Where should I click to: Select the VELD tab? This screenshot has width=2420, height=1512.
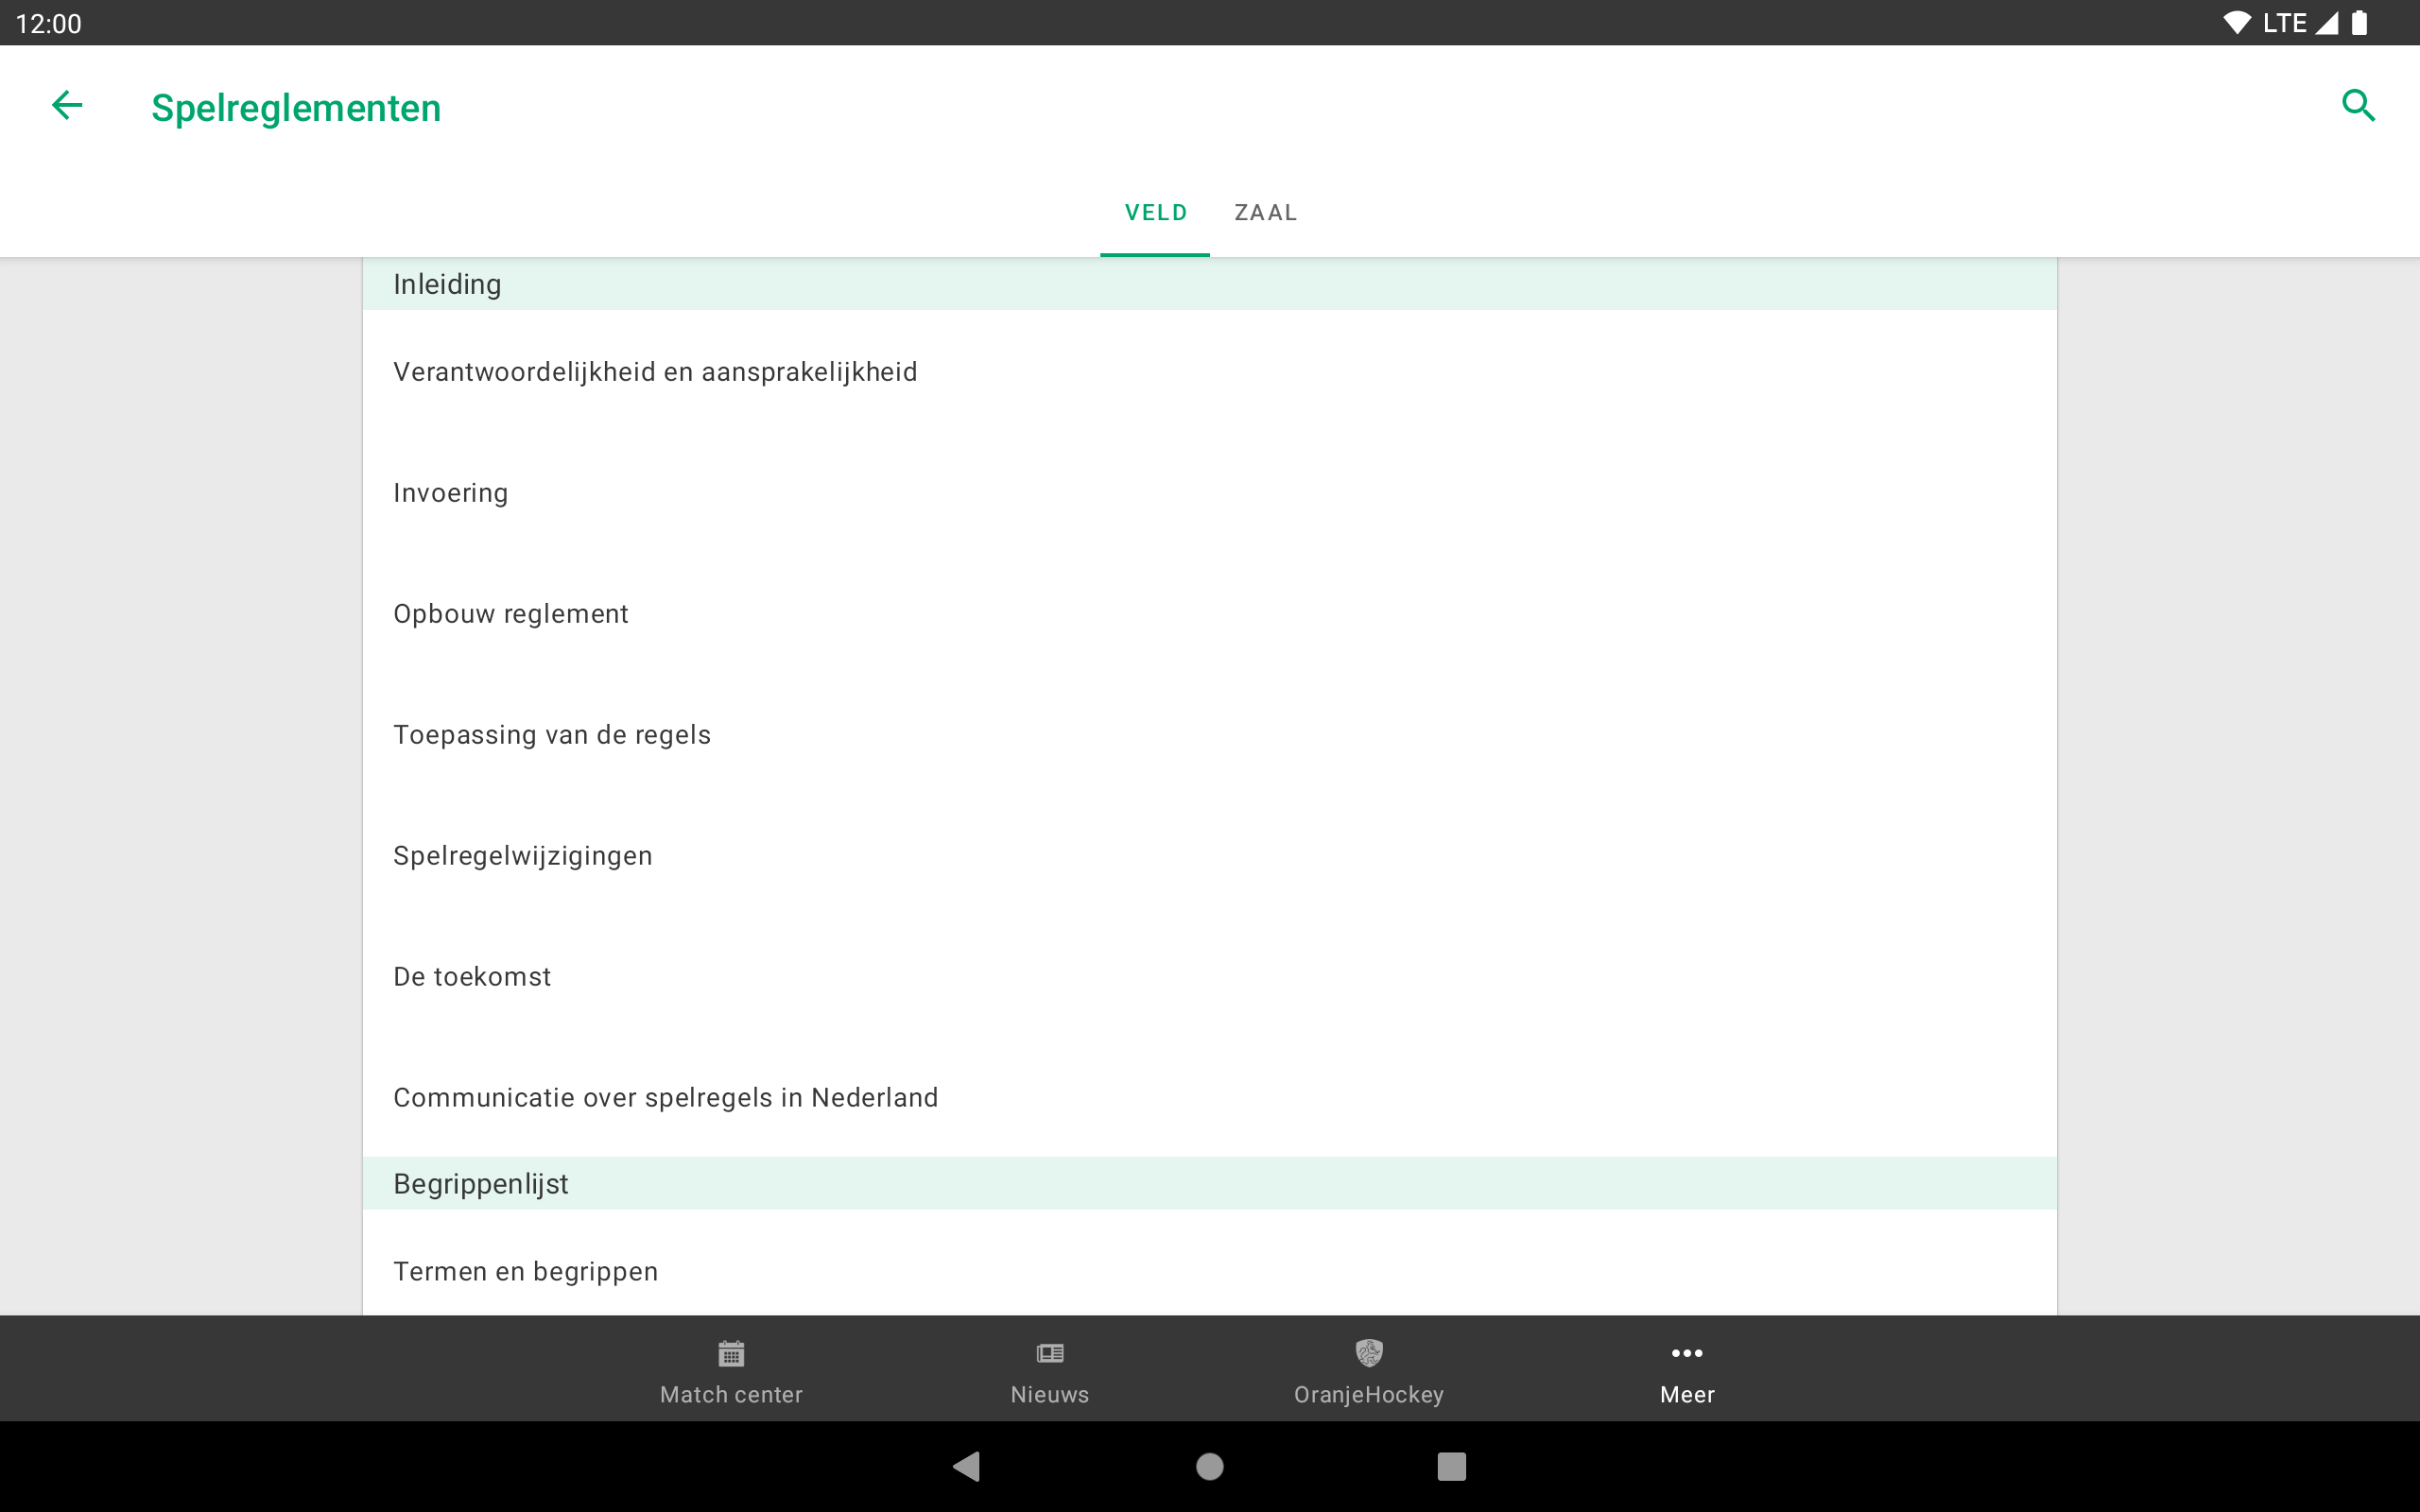point(1155,212)
